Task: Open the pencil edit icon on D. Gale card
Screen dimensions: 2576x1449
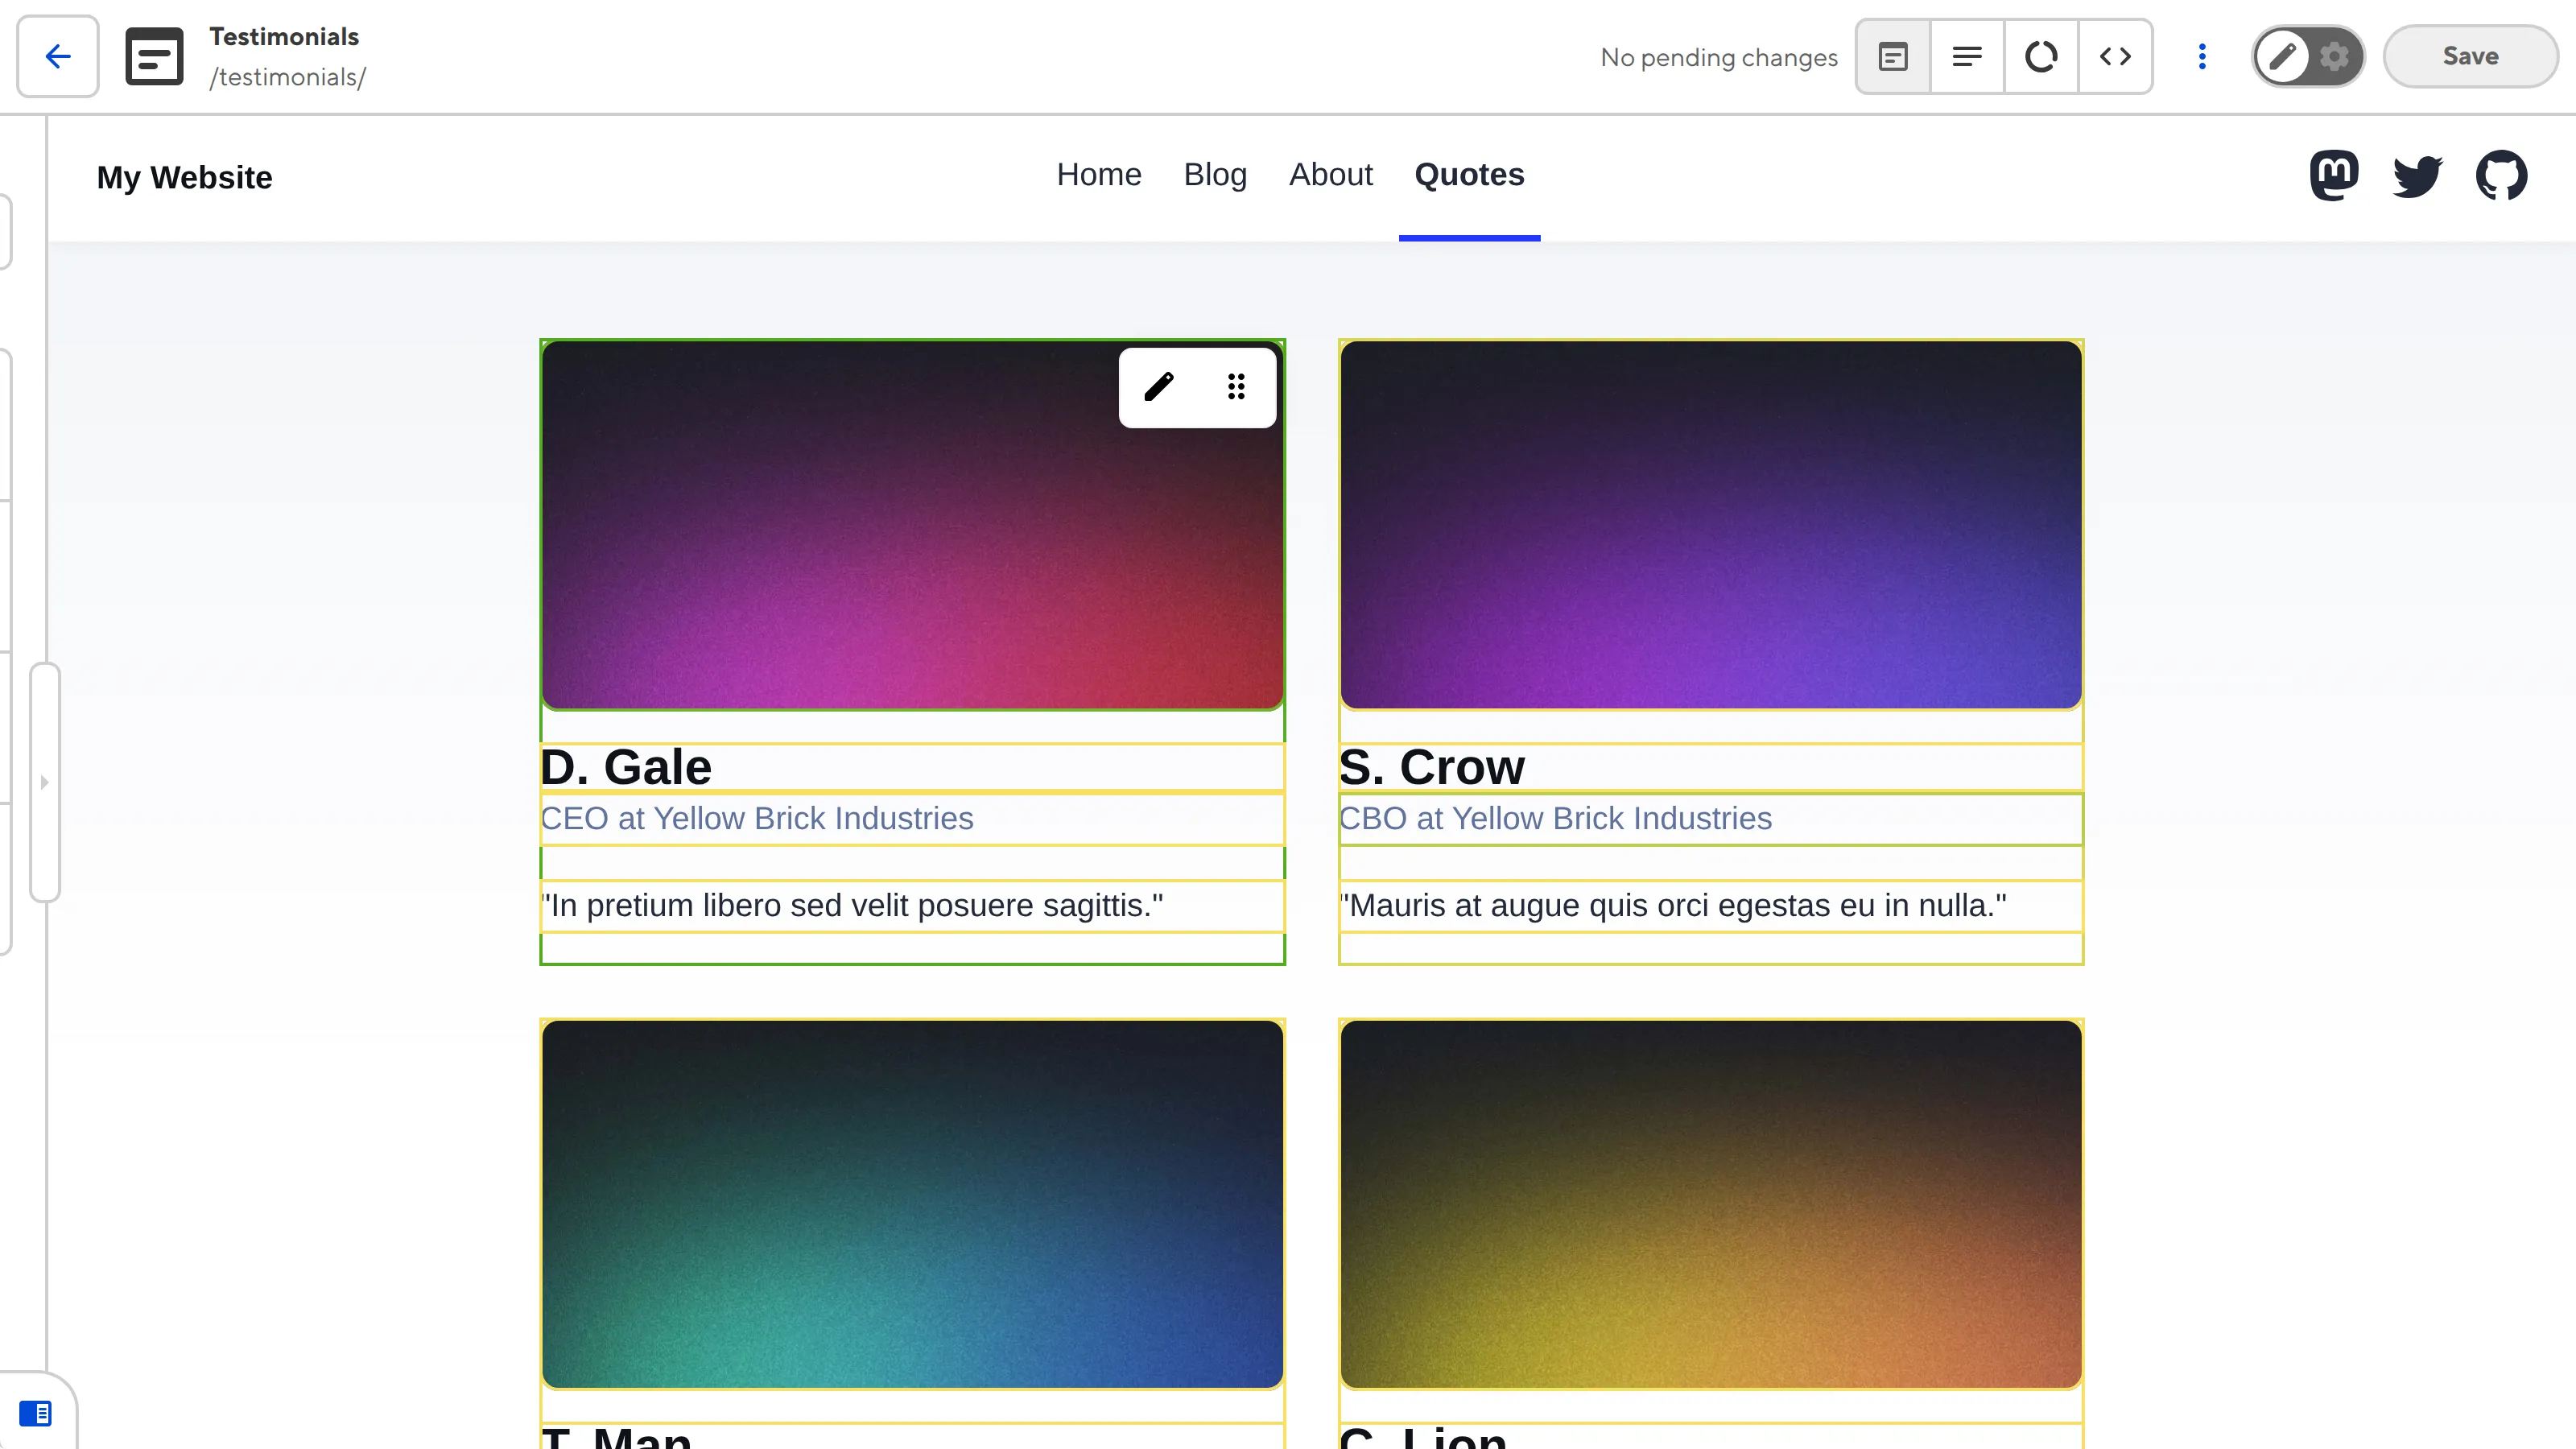Action: tap(1159, 387)
